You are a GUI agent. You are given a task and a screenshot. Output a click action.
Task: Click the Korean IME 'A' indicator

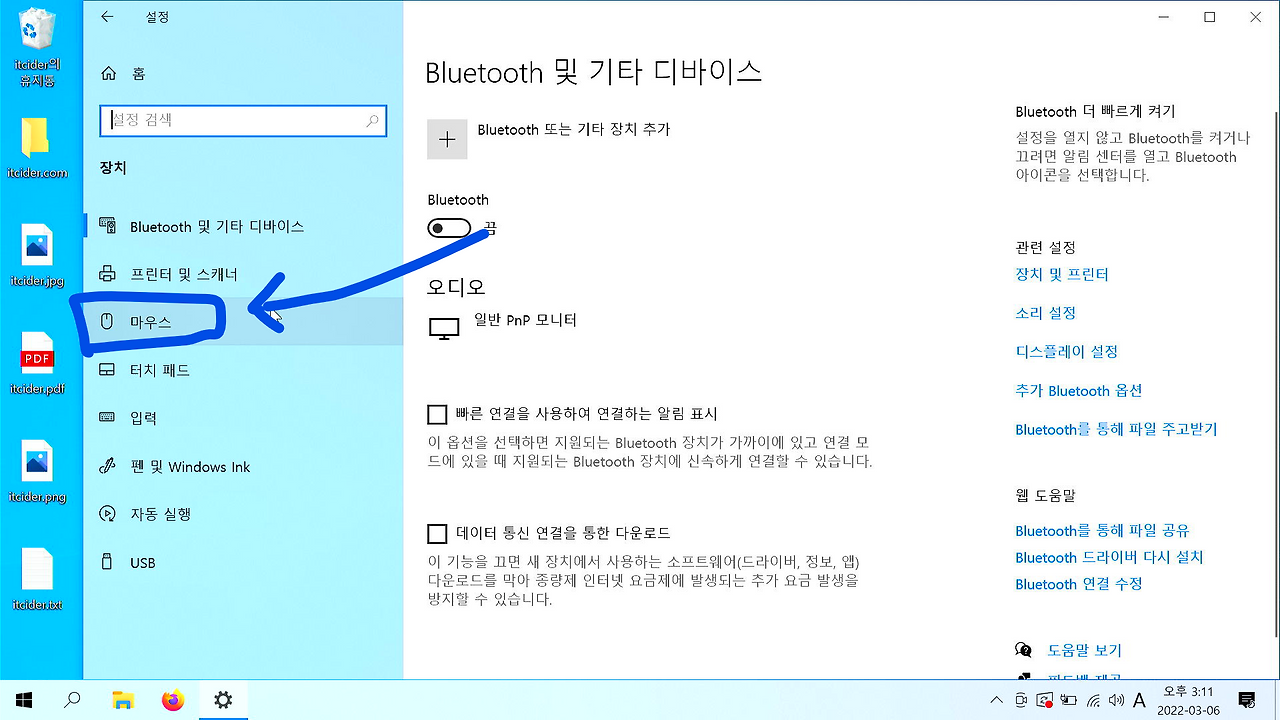(x=1138, y=700)
